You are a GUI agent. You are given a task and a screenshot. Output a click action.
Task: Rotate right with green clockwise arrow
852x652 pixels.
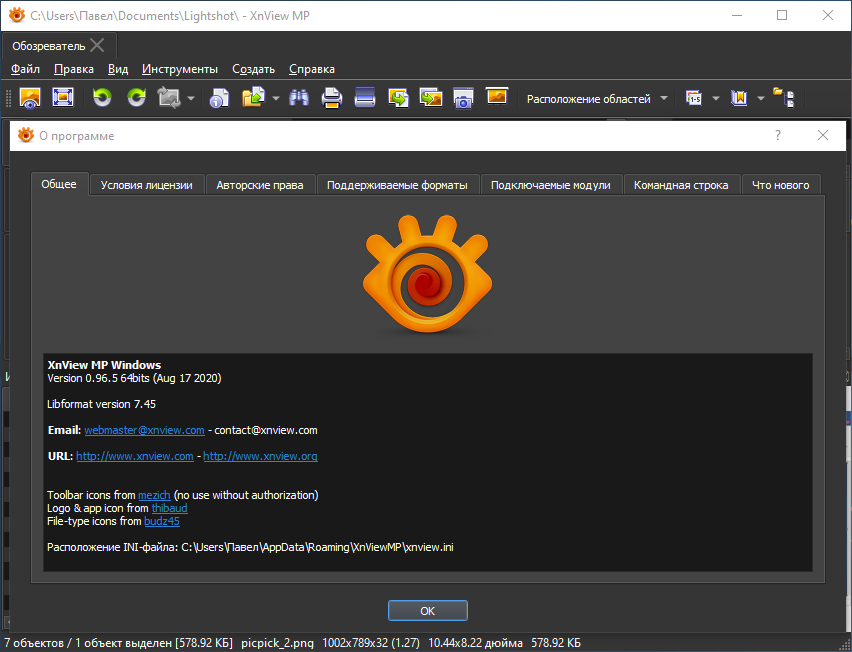point(136,98)
